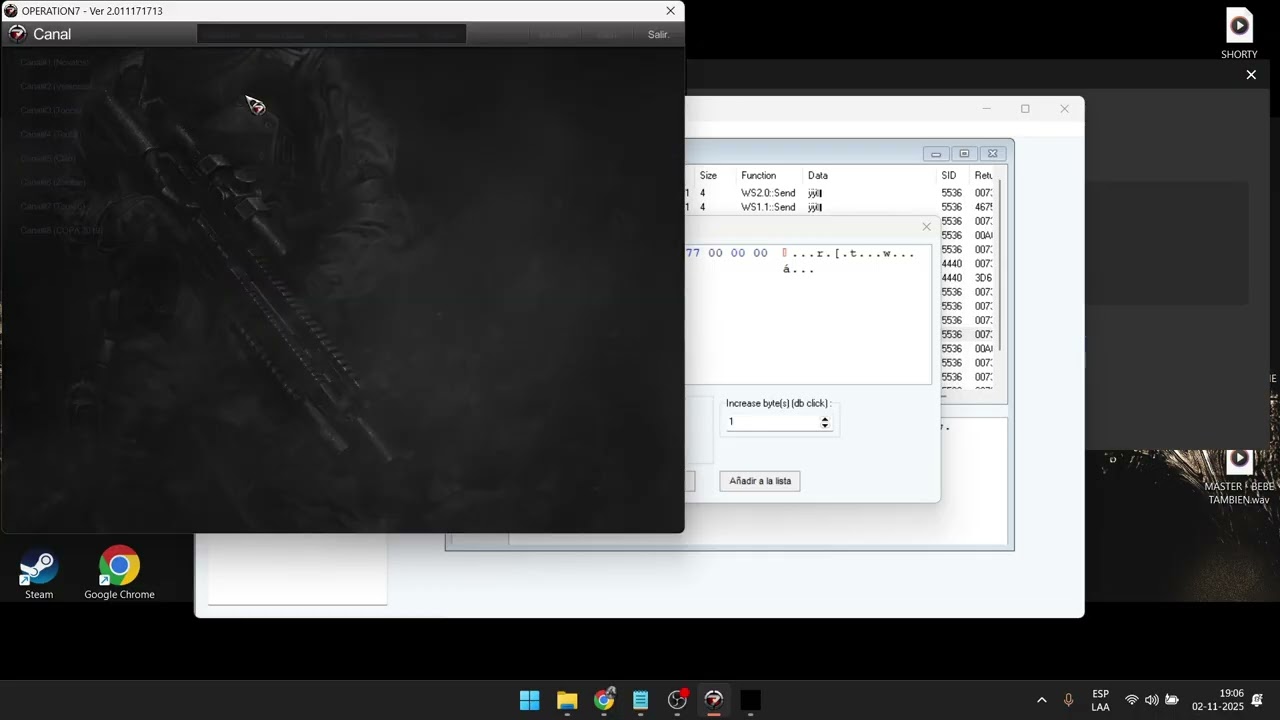Select the WS2.0::Send packet row
Screen dimensions: 1280x720
click(840, 193)
